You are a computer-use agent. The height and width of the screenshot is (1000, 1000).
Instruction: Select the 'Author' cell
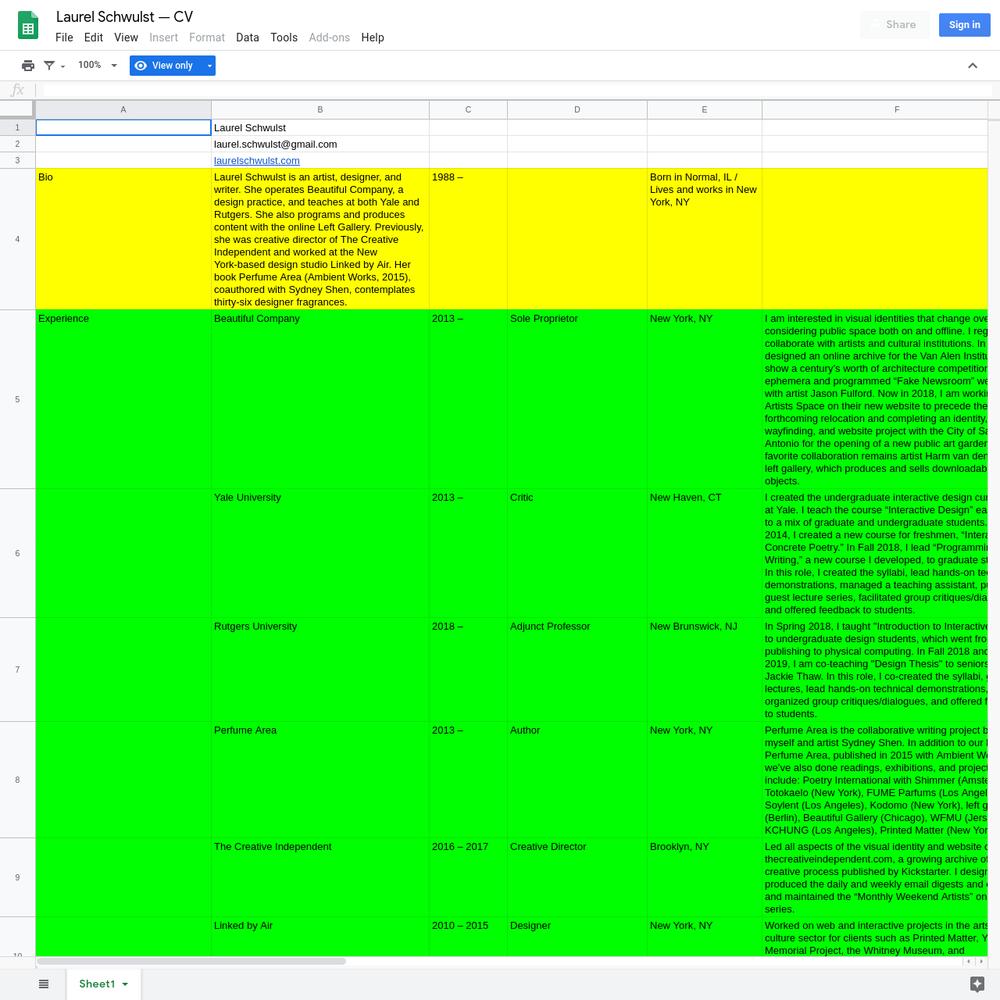tap(577, 780)
